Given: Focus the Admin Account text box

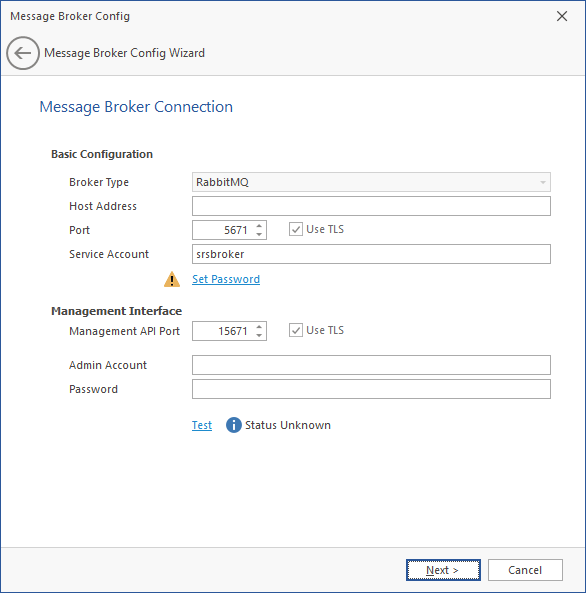Looking at the screenshot, I should (x=371, y=365).
